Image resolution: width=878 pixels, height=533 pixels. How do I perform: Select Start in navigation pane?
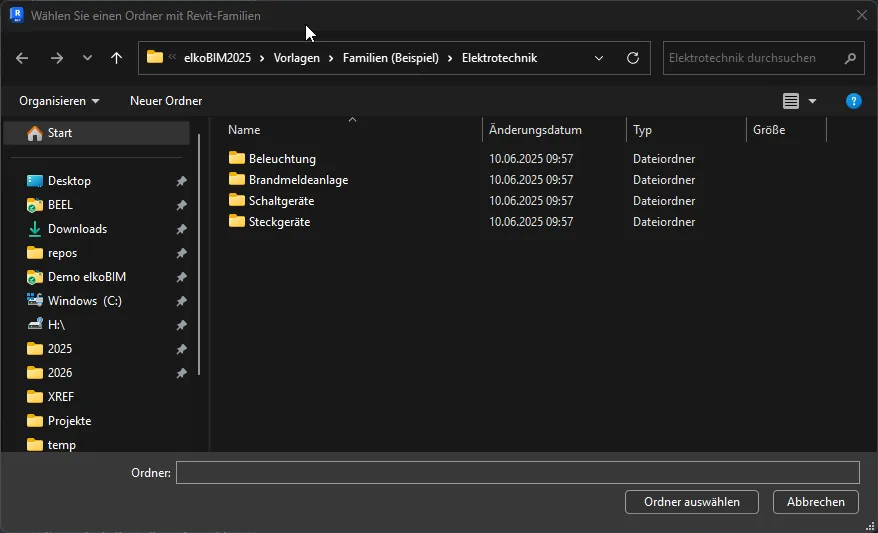pos(96,133)
